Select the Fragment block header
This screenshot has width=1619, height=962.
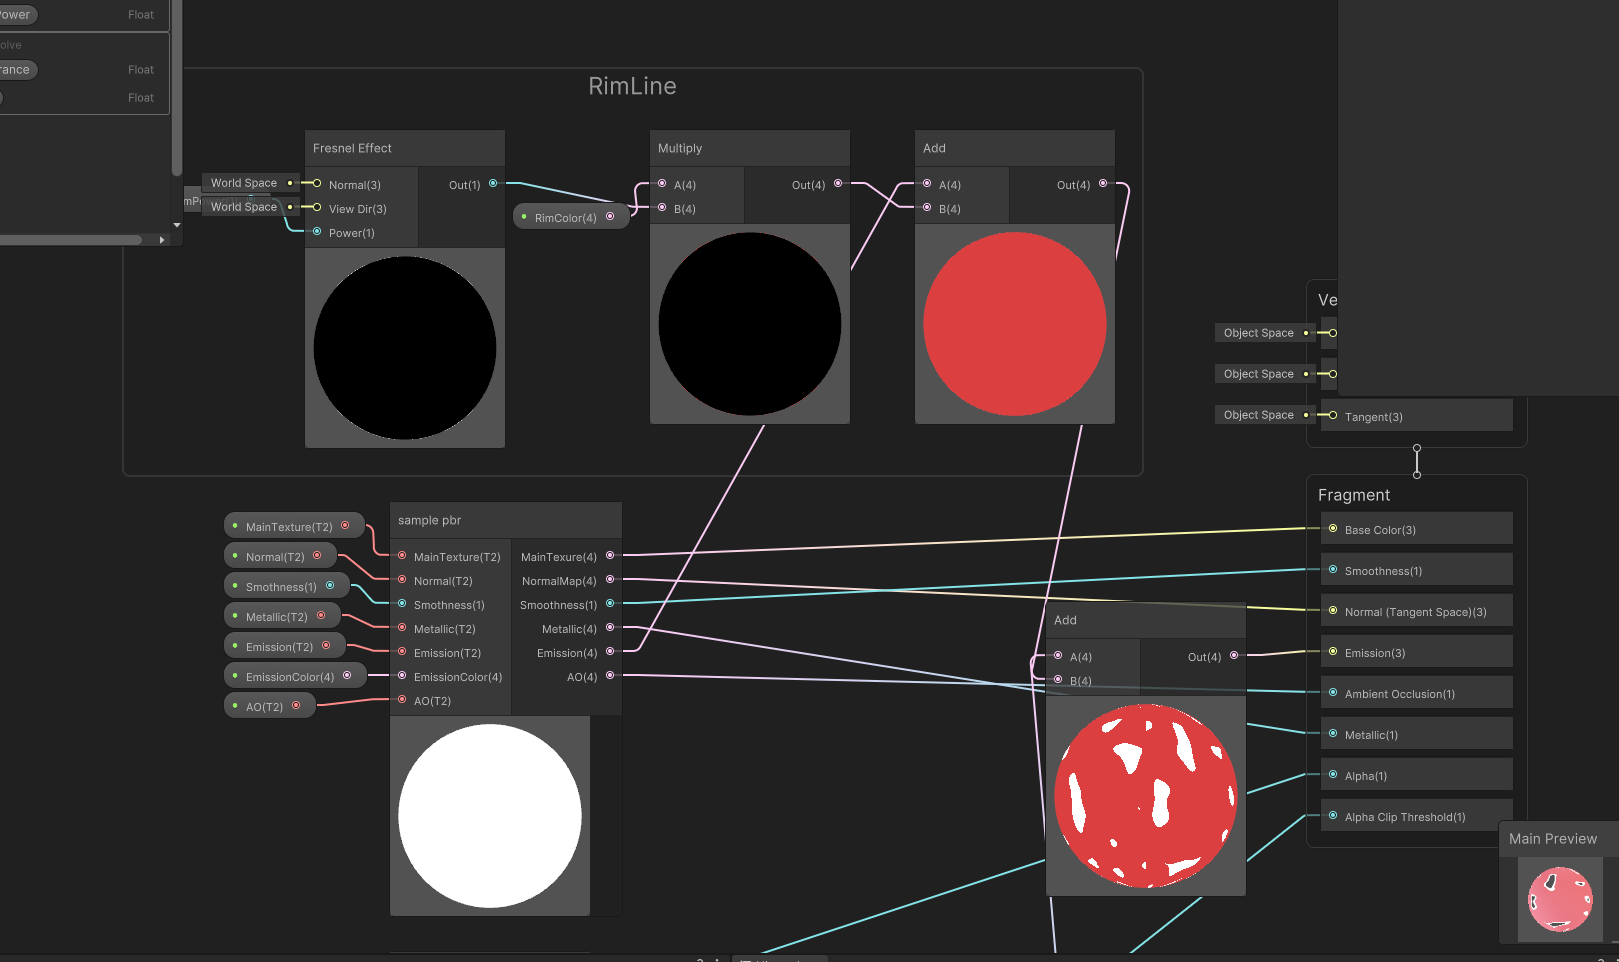coord(1354,494)
